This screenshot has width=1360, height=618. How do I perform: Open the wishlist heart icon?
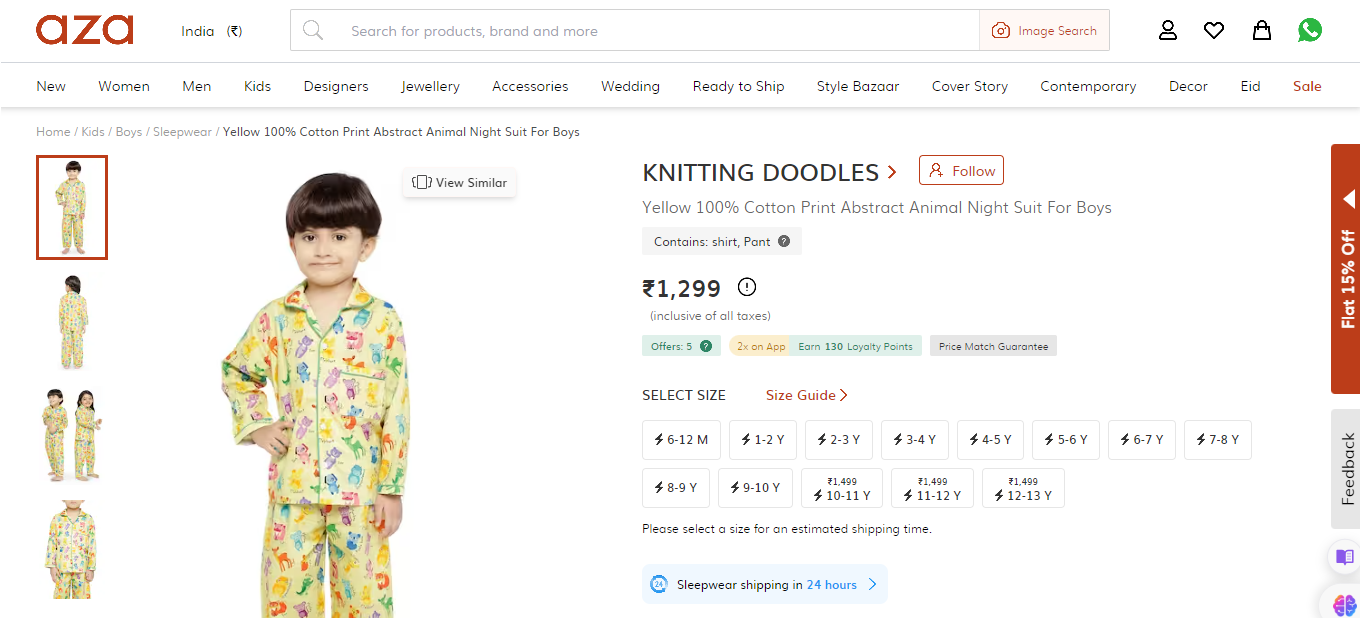(1214, 30)
